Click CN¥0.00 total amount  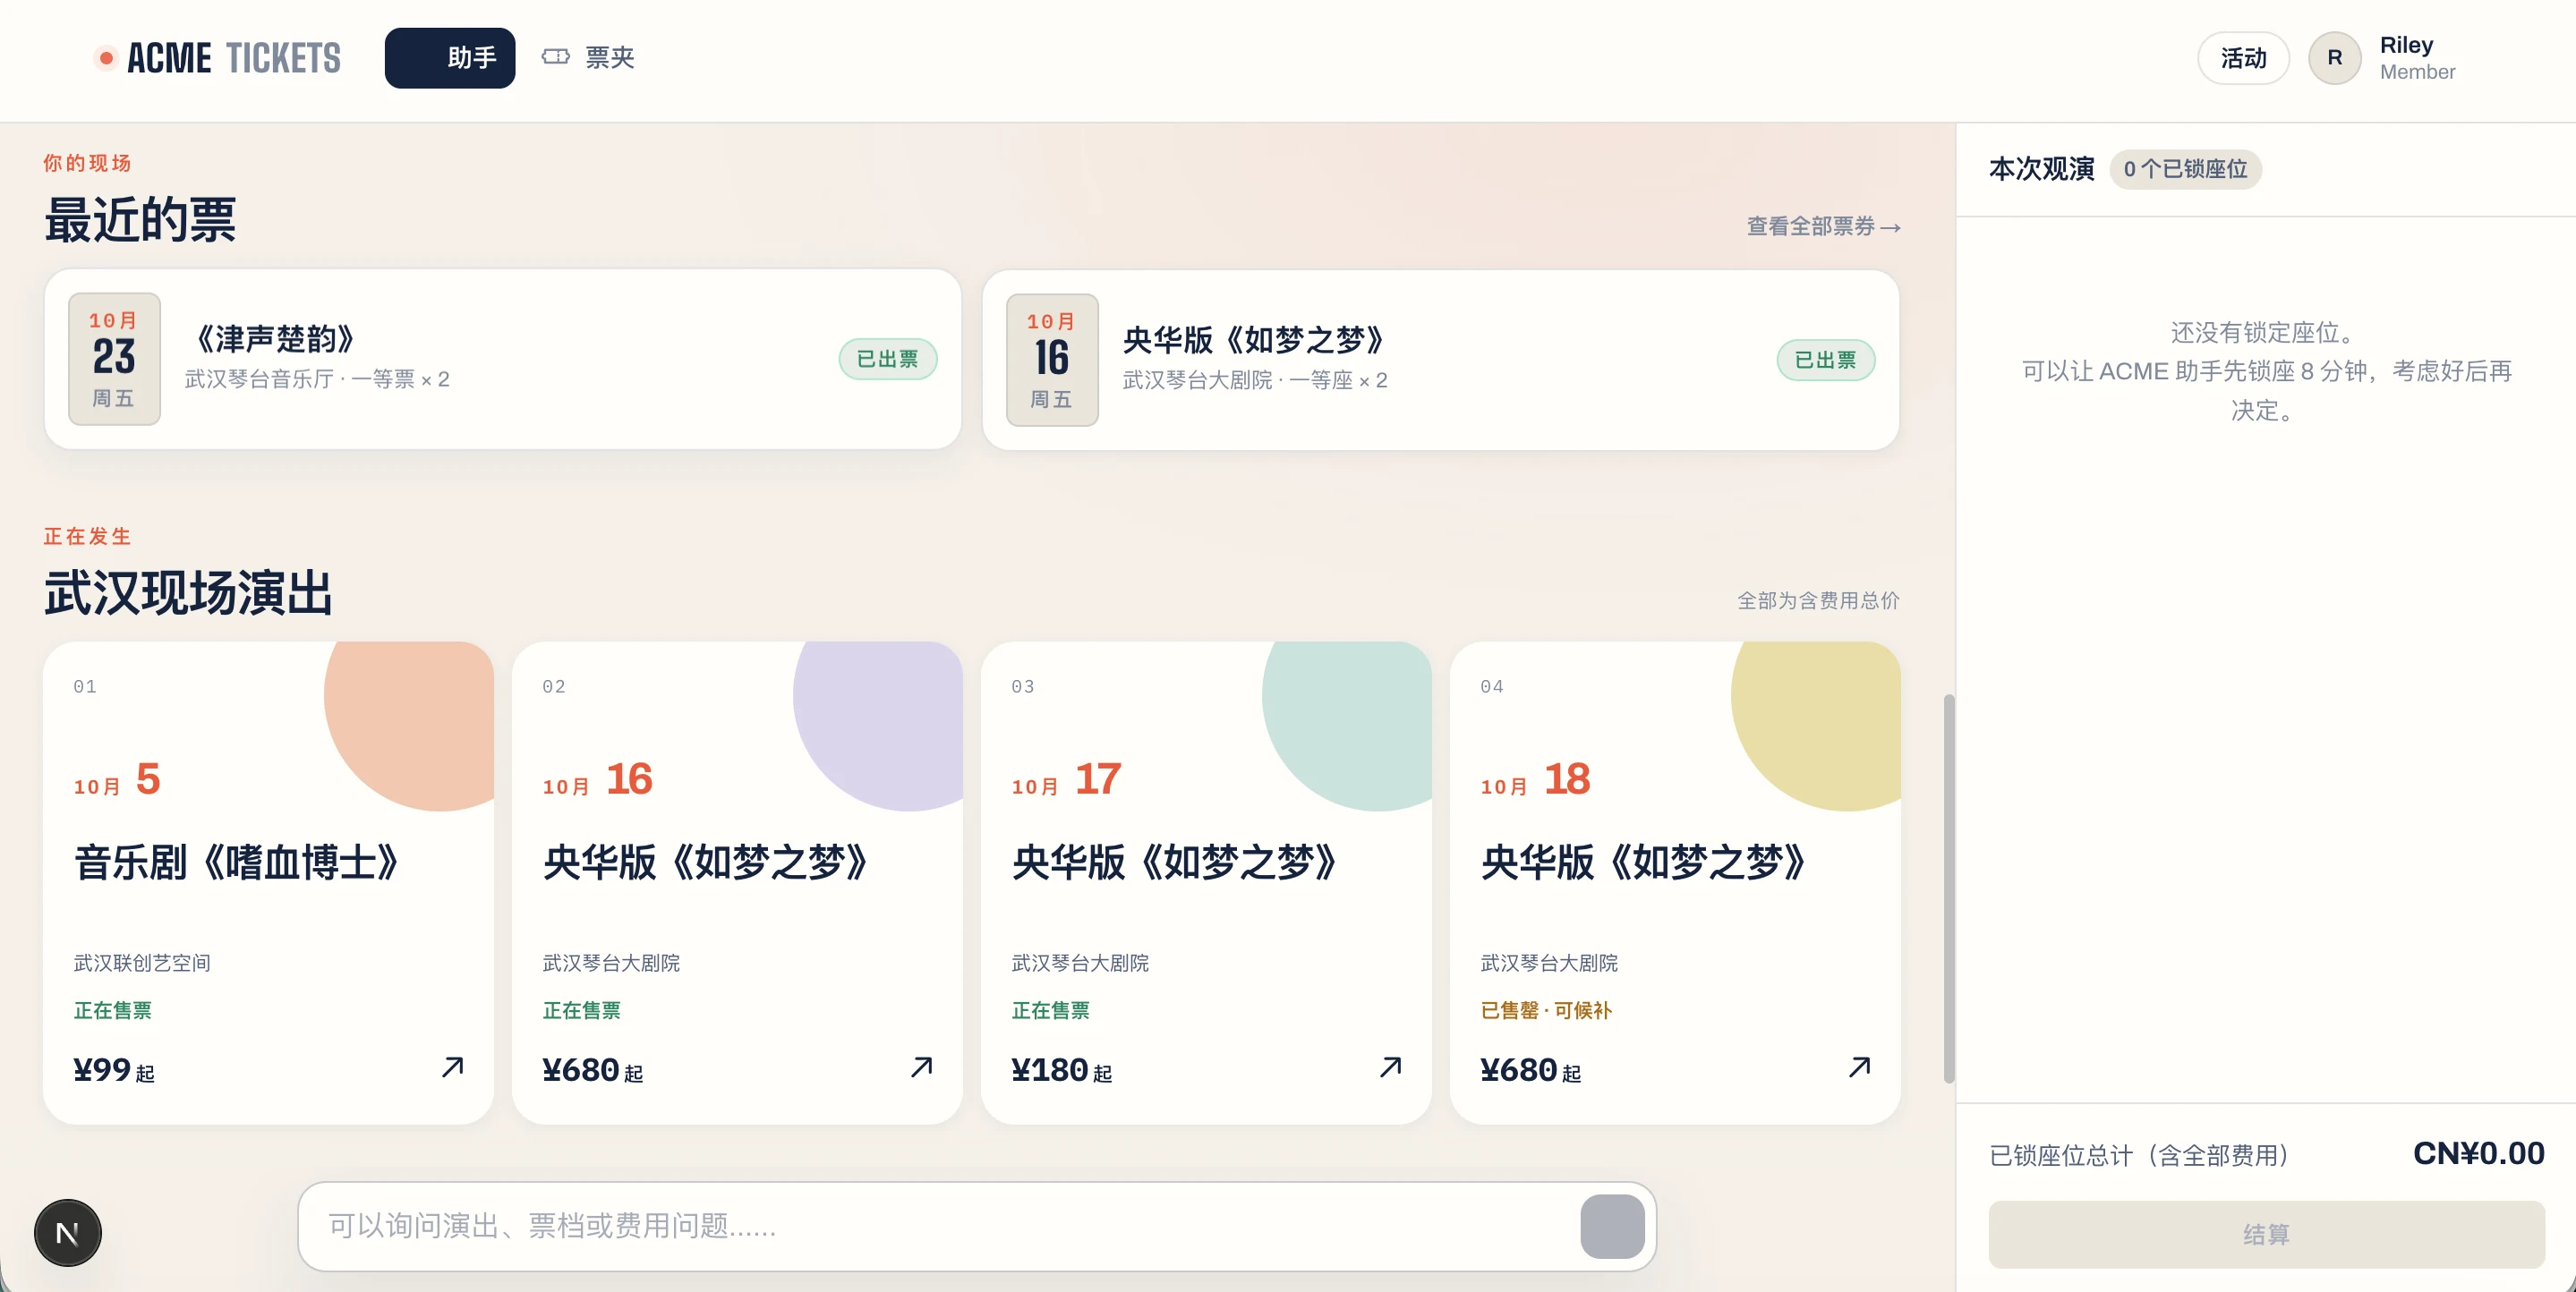2479,1153
